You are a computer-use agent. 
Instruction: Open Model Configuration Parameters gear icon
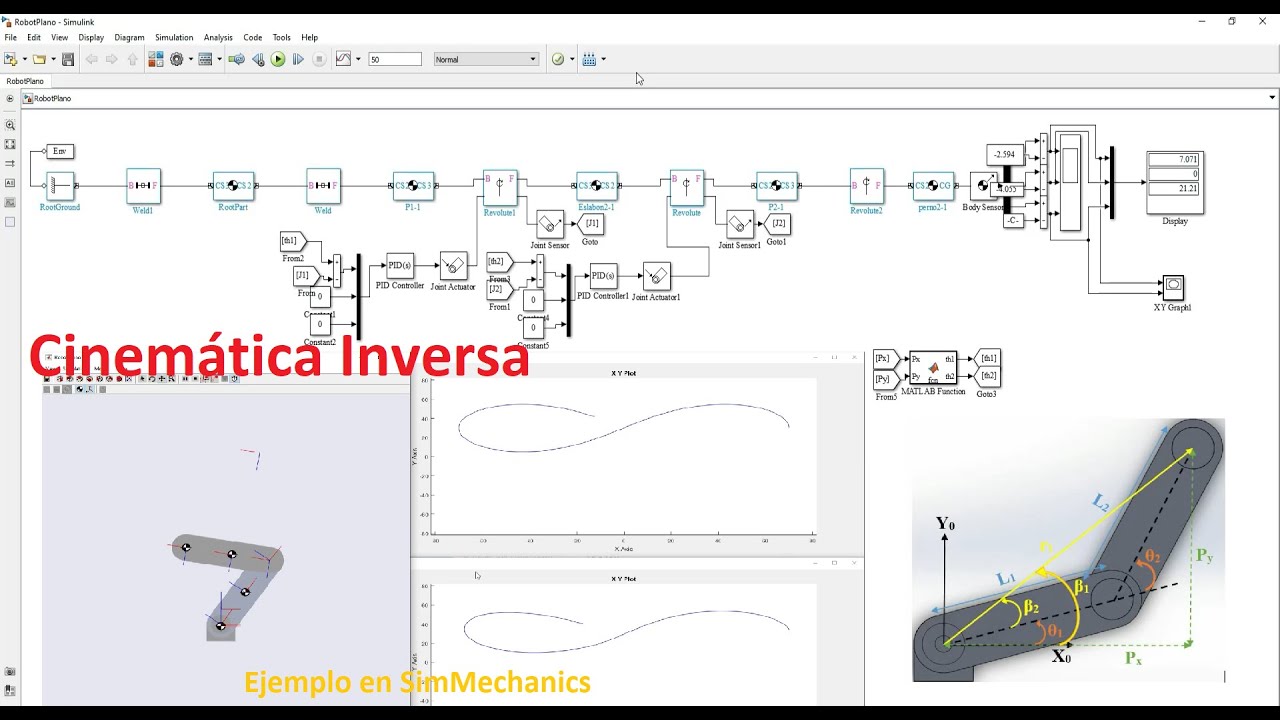click(x=177, y=59)
